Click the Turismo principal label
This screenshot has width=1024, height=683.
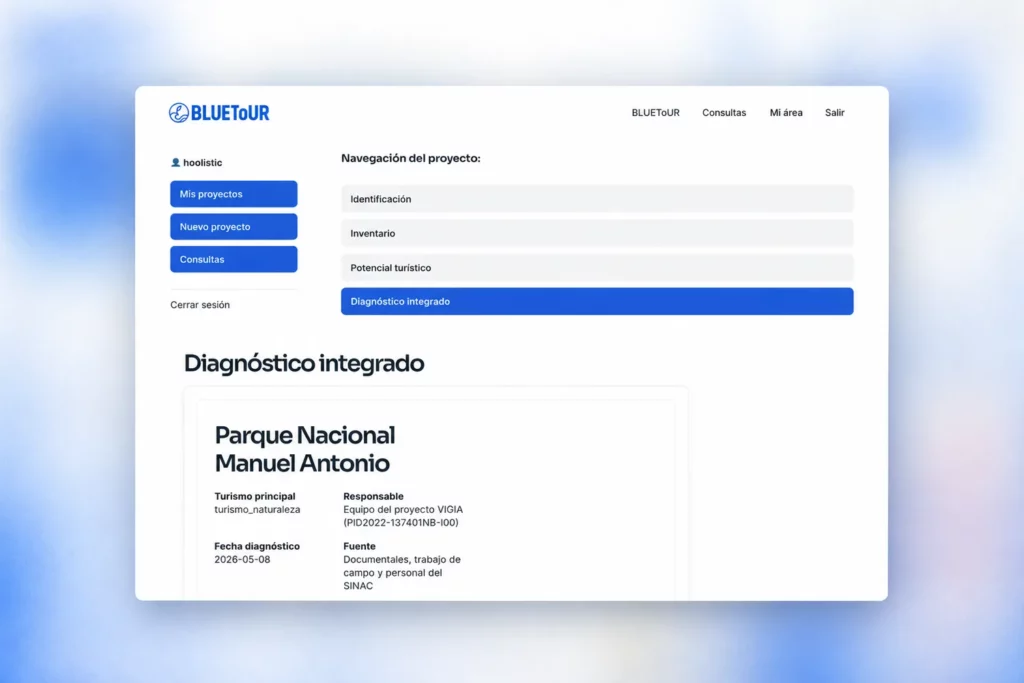tap(255, 496)
